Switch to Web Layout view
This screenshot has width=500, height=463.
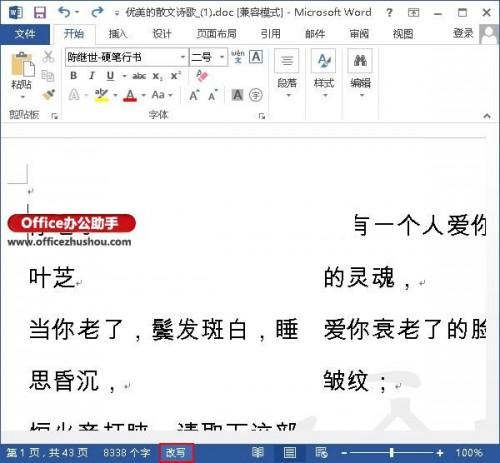click(321, 453)
